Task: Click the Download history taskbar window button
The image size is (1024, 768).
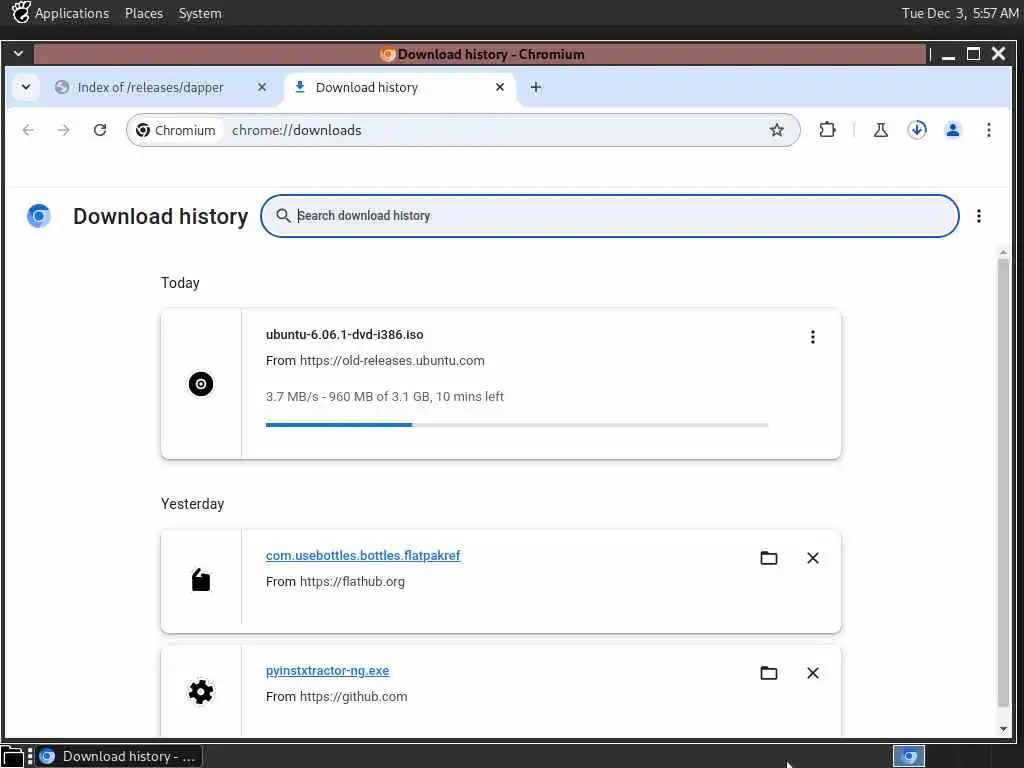Action: coord(119,756)
